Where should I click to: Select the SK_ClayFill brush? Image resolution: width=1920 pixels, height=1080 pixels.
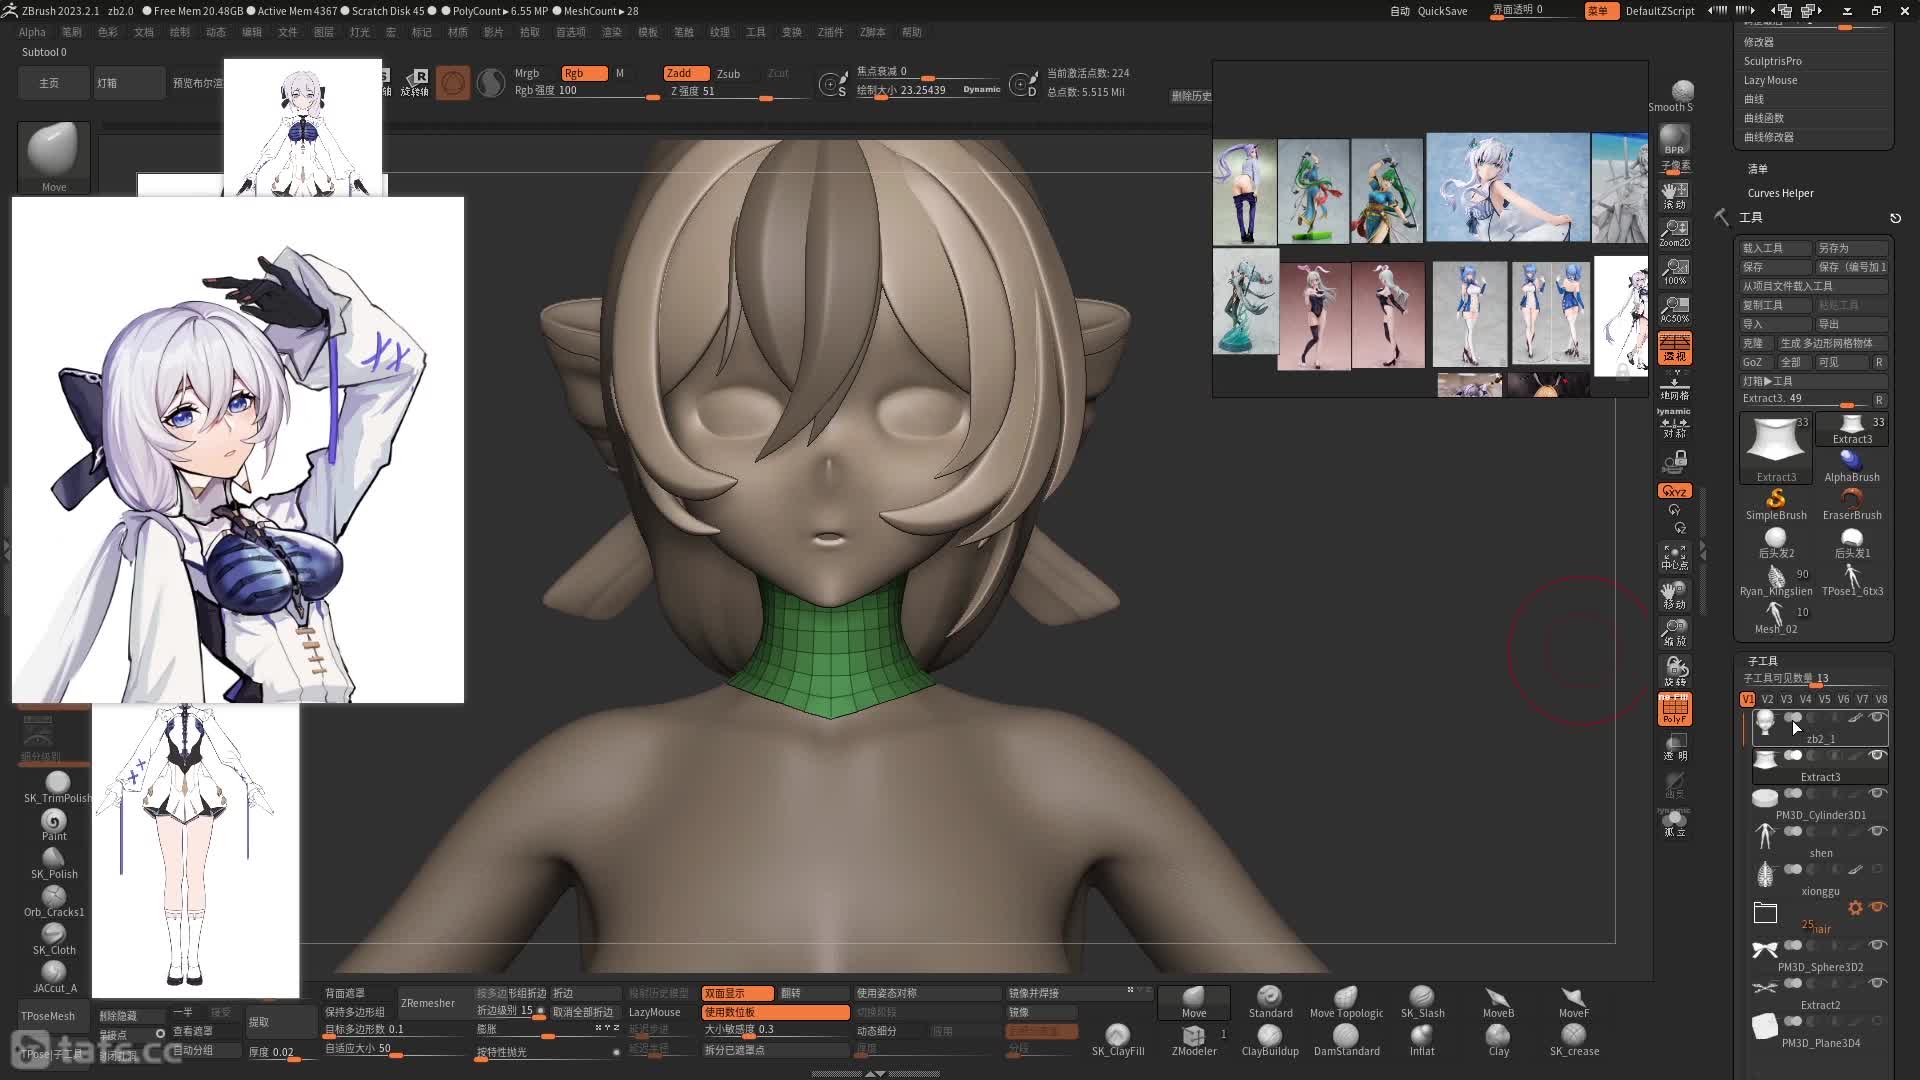[1118, 1040]
